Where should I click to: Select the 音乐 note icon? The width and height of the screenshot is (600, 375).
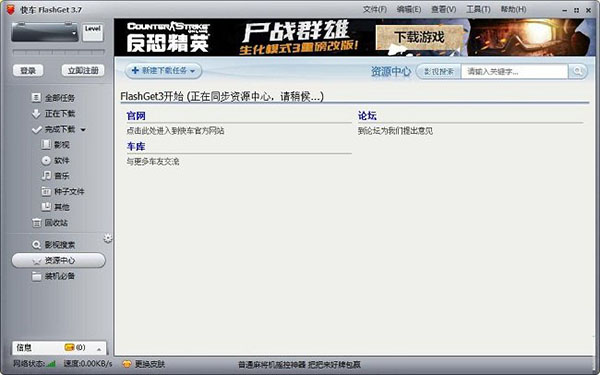pyautogui.click(x=46, y=176)
